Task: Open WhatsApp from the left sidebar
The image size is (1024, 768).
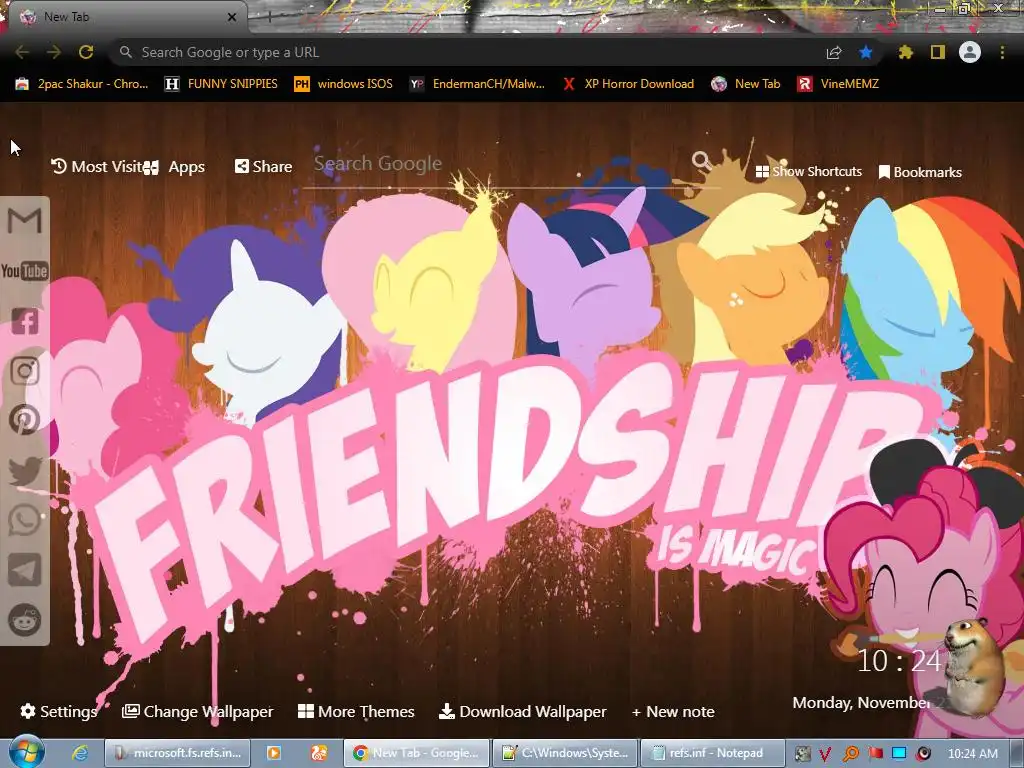Action: (x=25, y=520)
